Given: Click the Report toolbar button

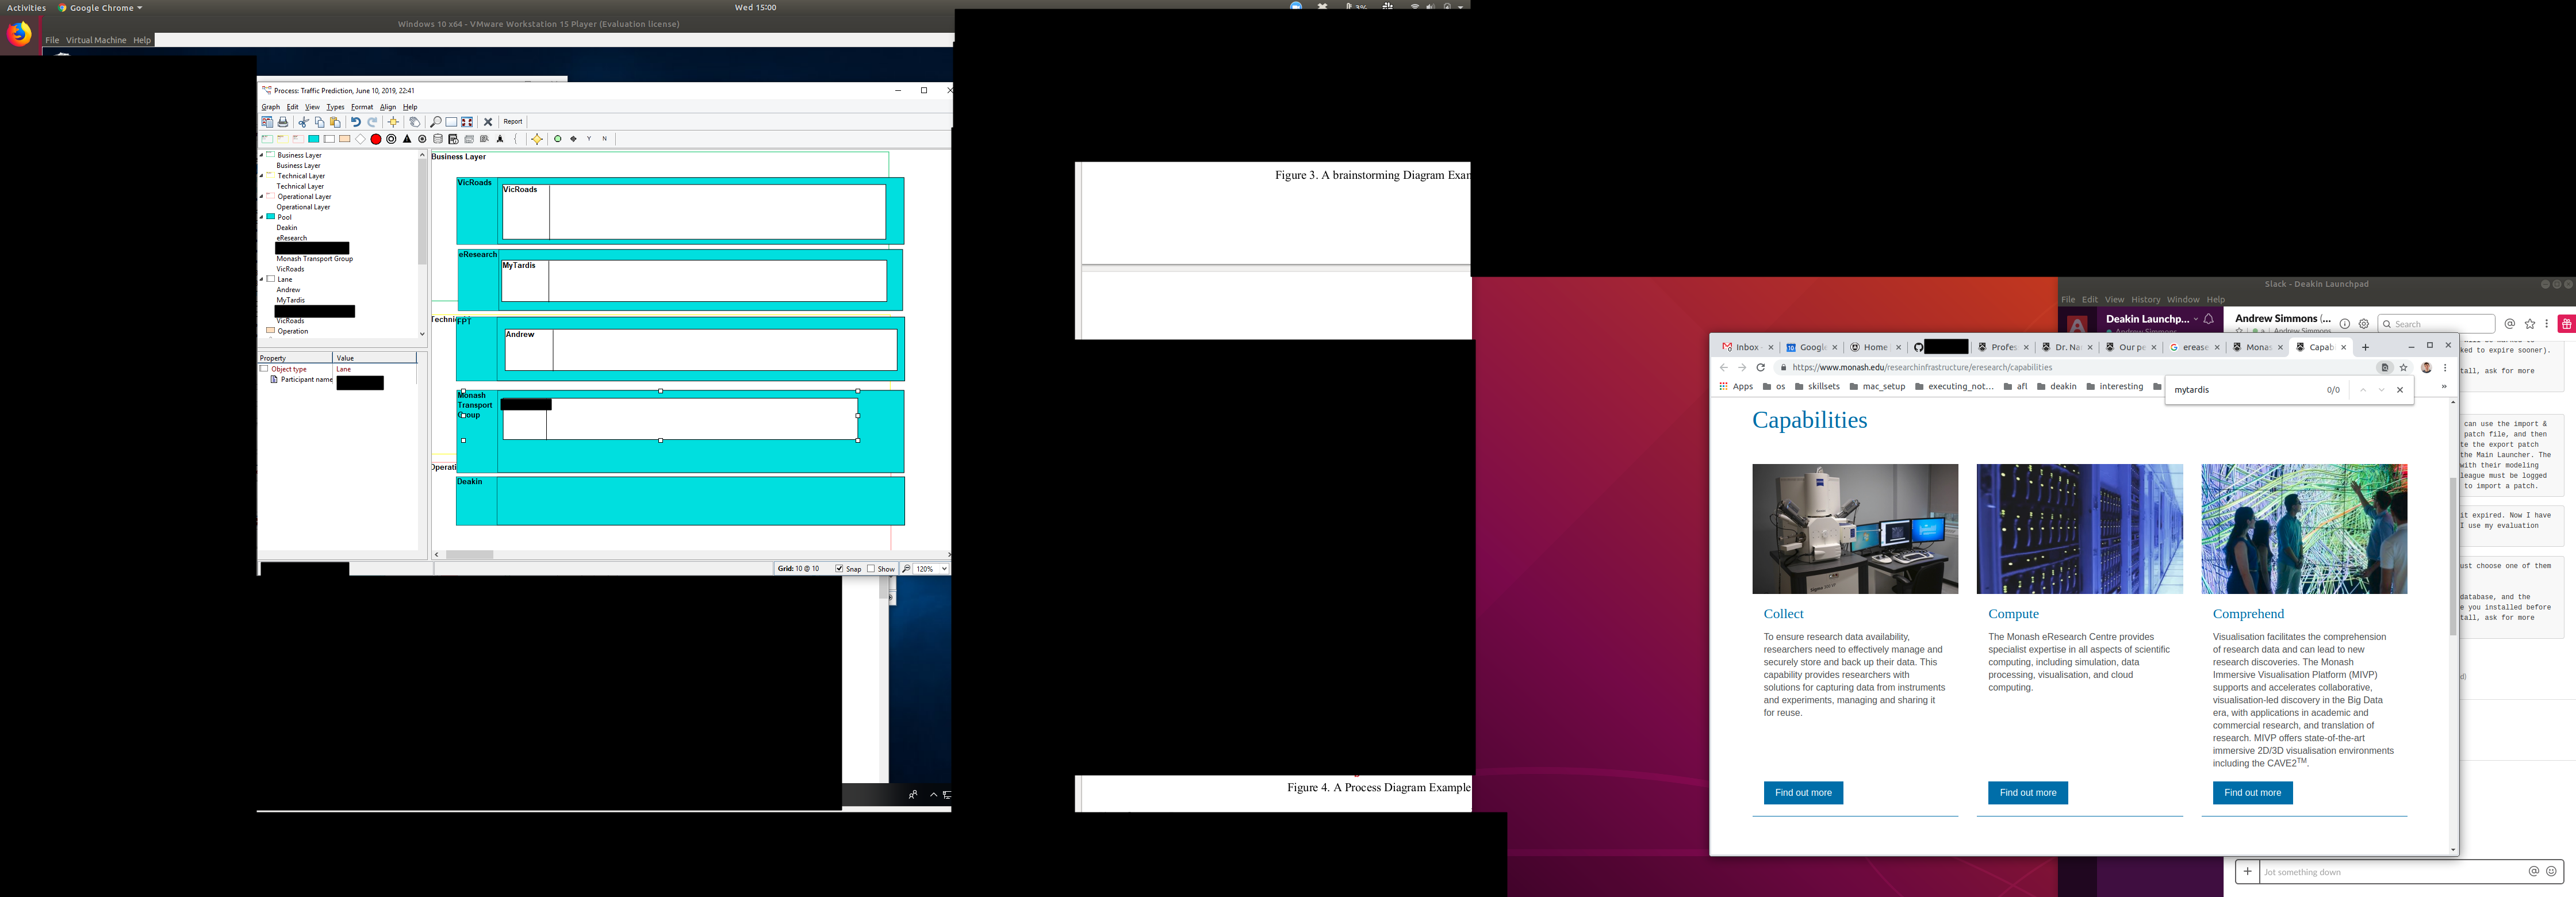Looking at the screenshot, I should (513, 122).
